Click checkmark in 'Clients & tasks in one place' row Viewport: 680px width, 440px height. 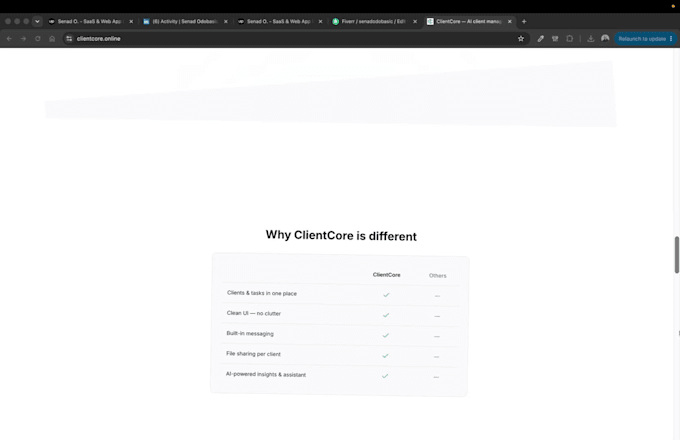tap(386, 295)
